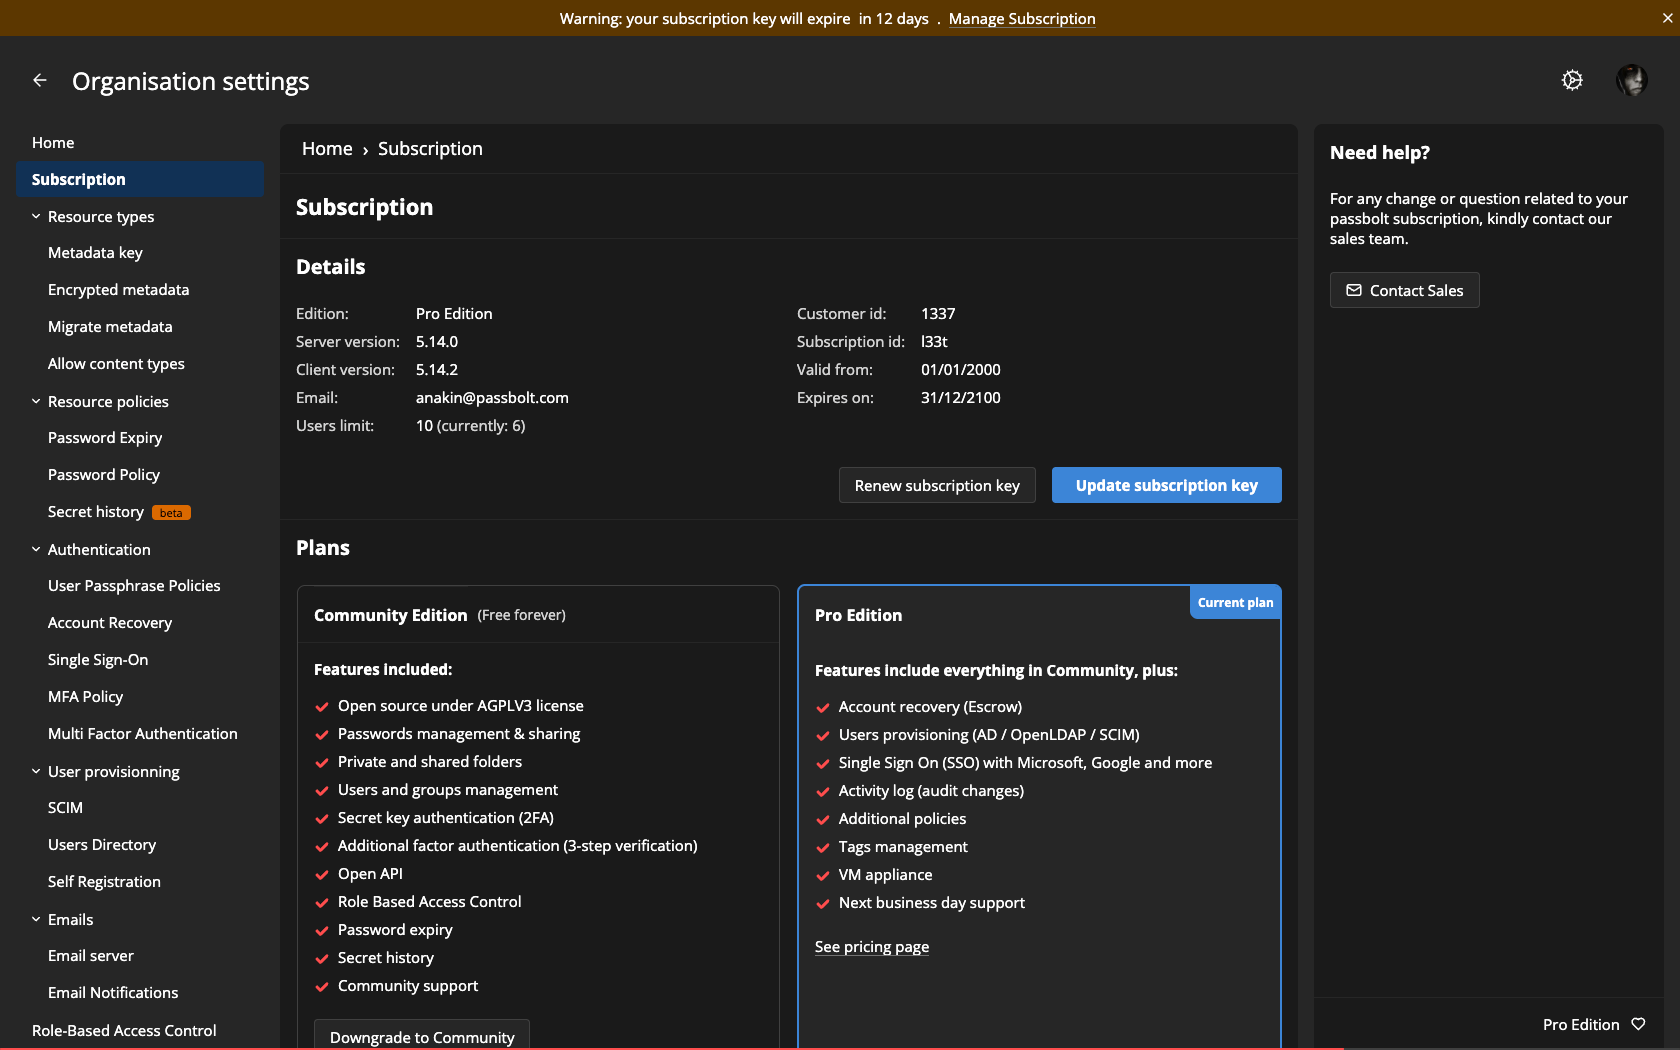This screenshot has width=1680, height=1050.
Task: Click the client version 5.14.2 value
Action: point(437,370)
